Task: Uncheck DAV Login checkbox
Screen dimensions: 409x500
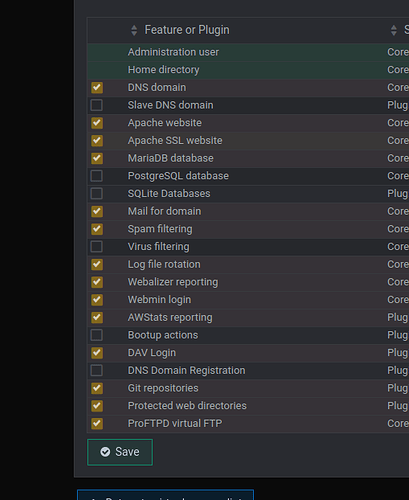Action: (x=97, y=353)
